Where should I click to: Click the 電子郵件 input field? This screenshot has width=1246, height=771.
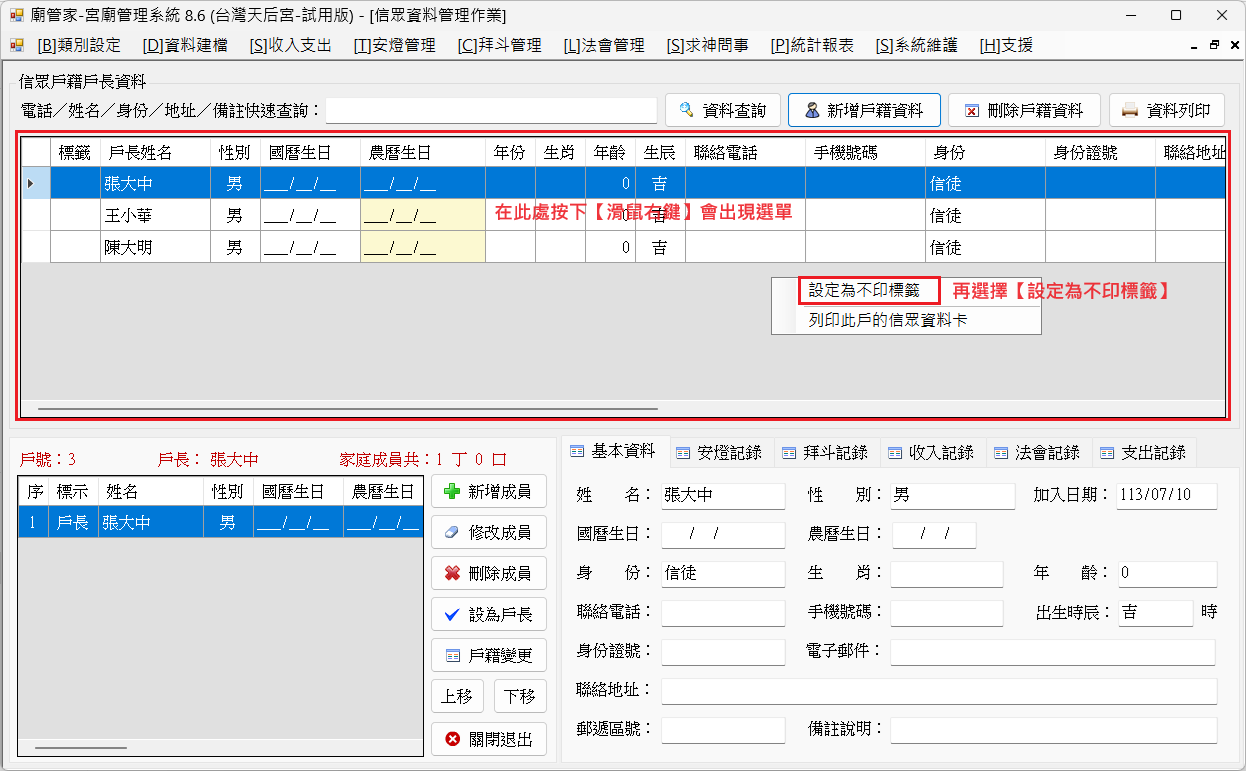tap(1053, 652)
